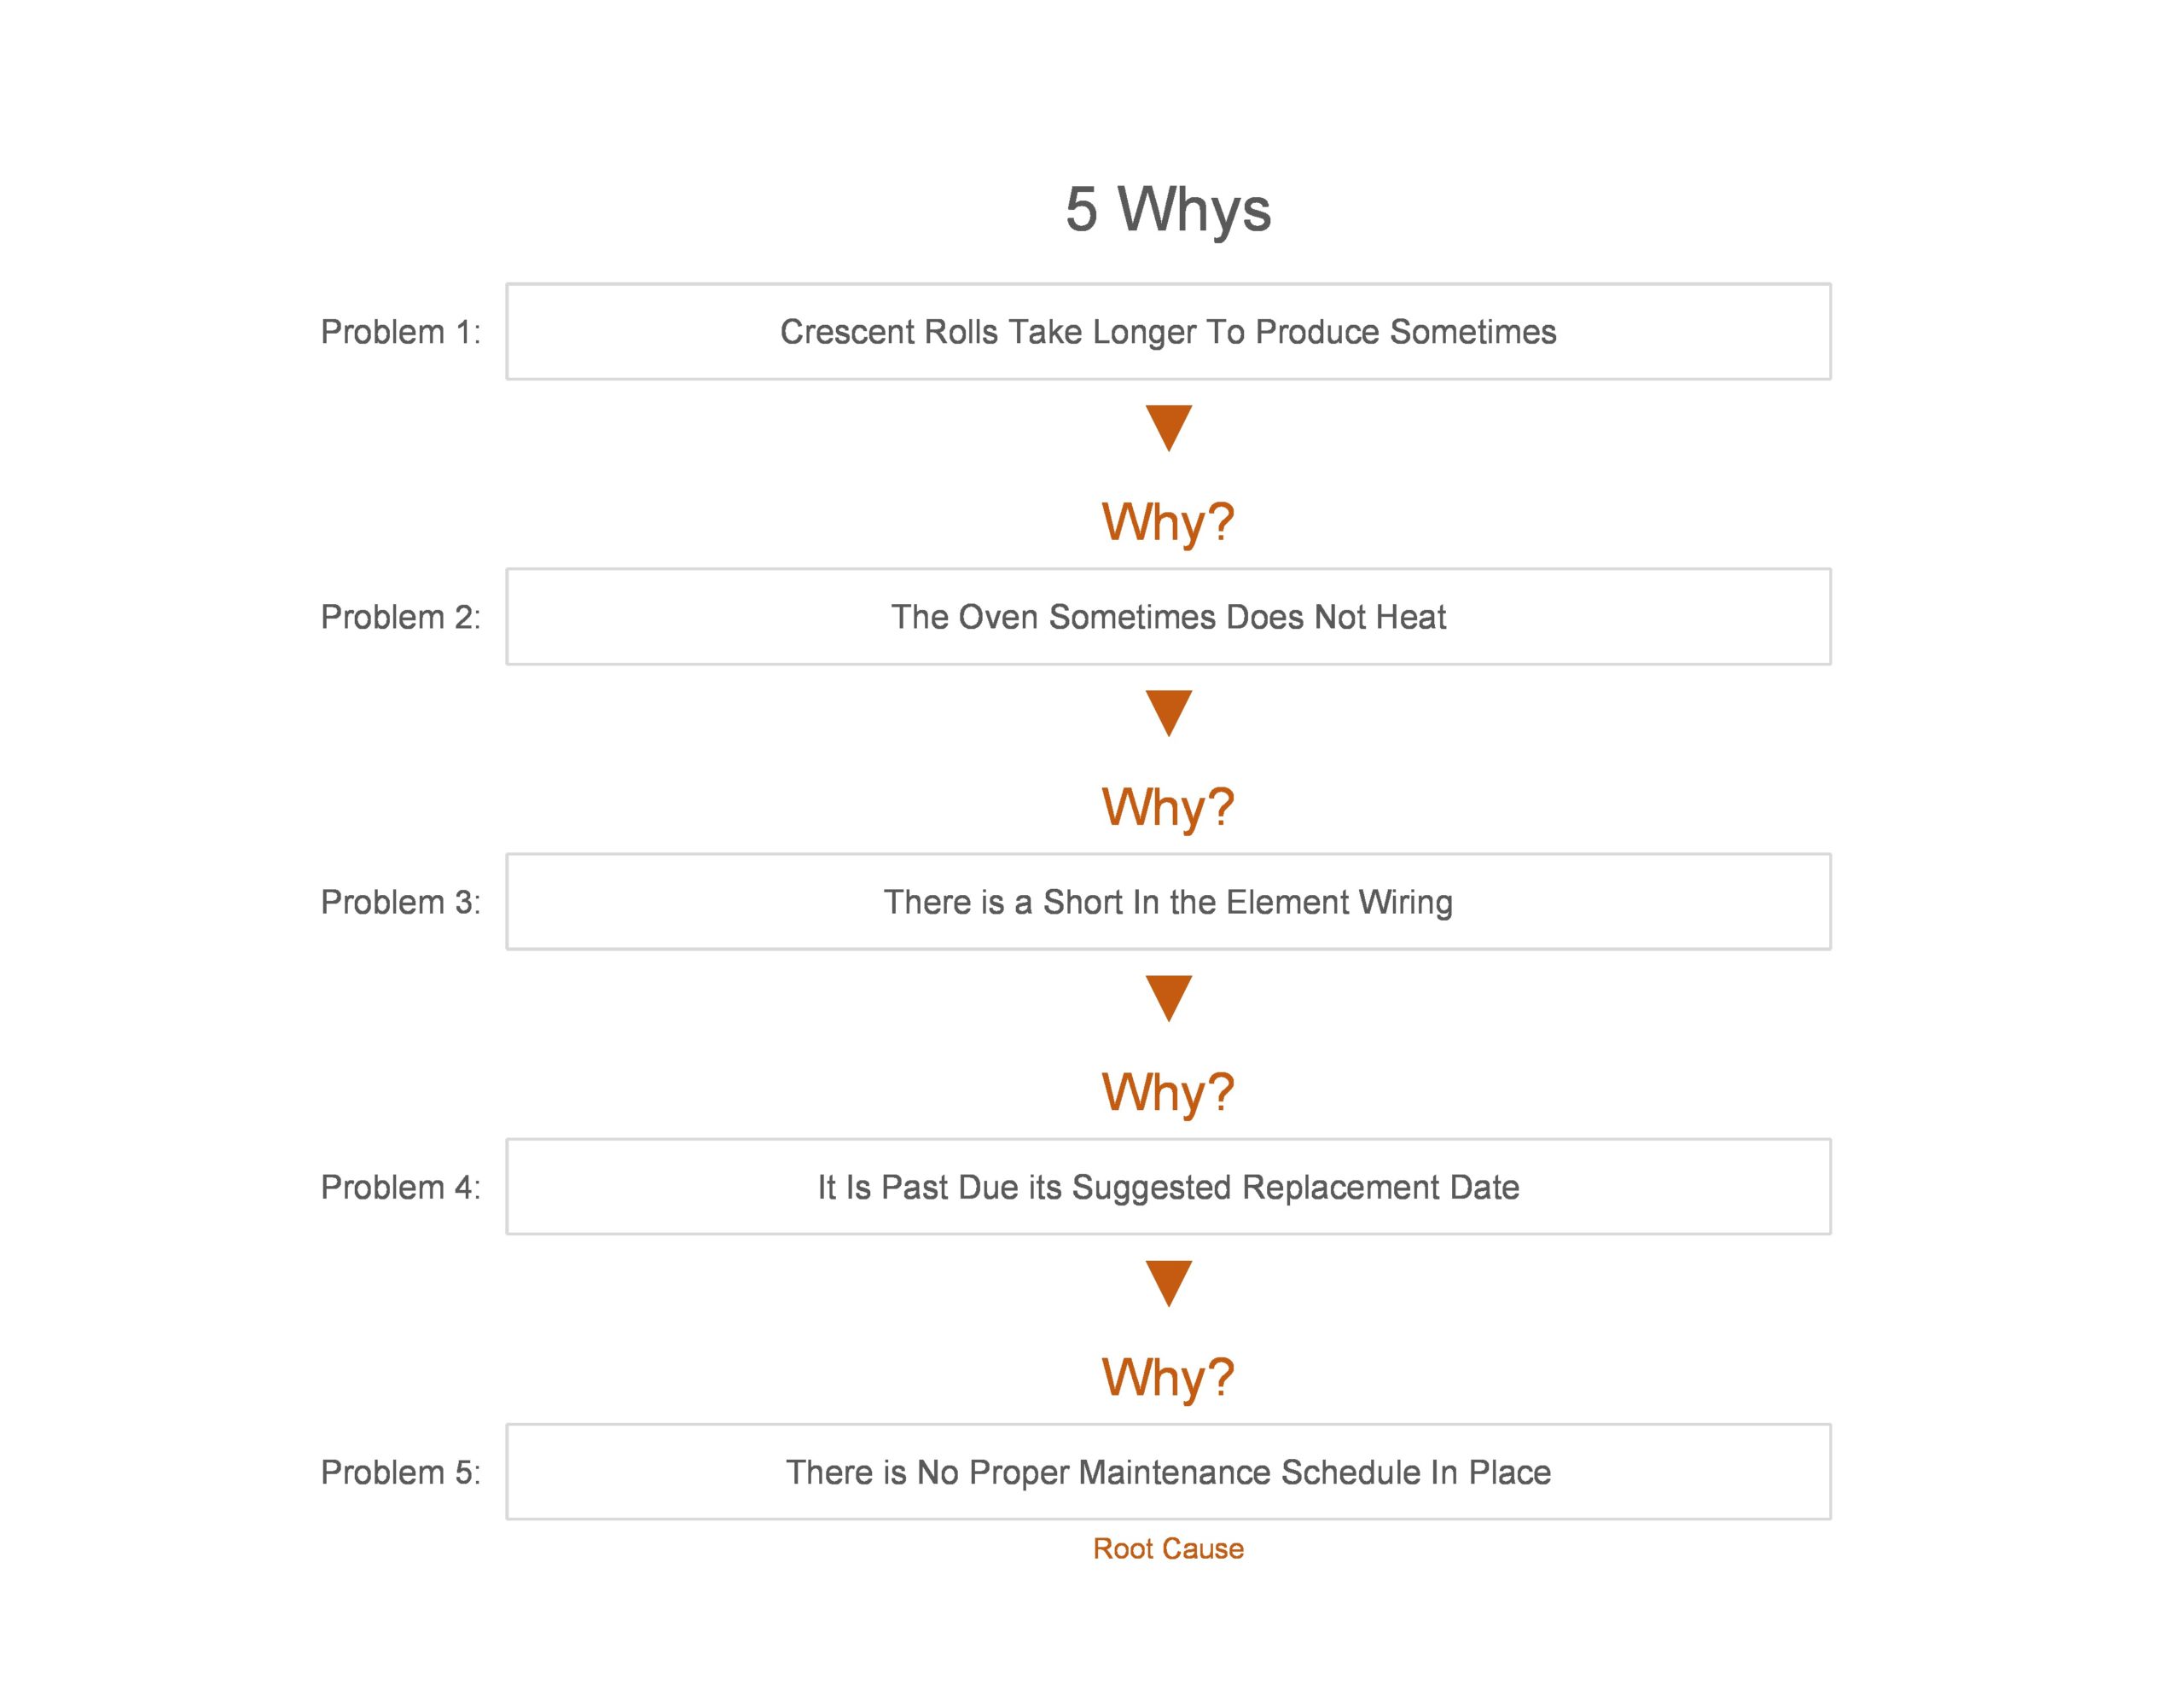
Task: Click the Problem 4: label
Action: point(400,1187)
